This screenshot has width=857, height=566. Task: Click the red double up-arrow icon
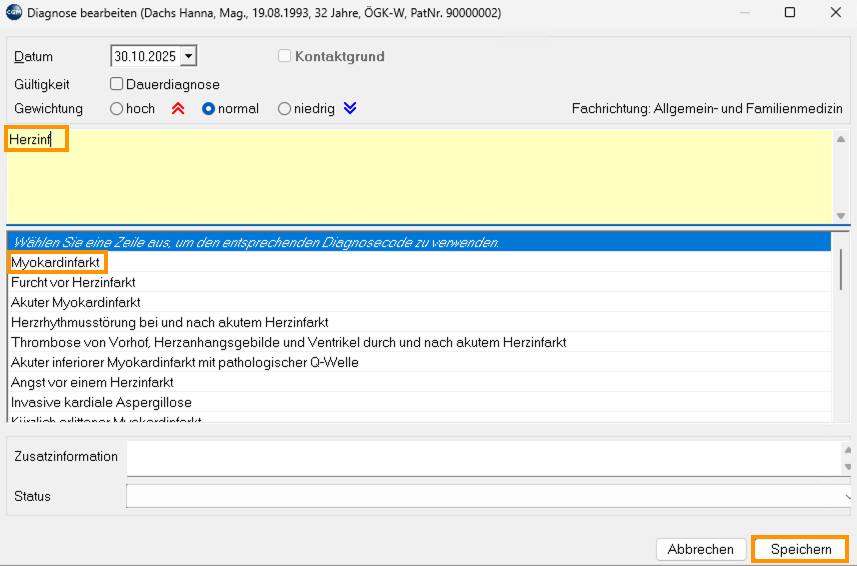pos(178,109)
